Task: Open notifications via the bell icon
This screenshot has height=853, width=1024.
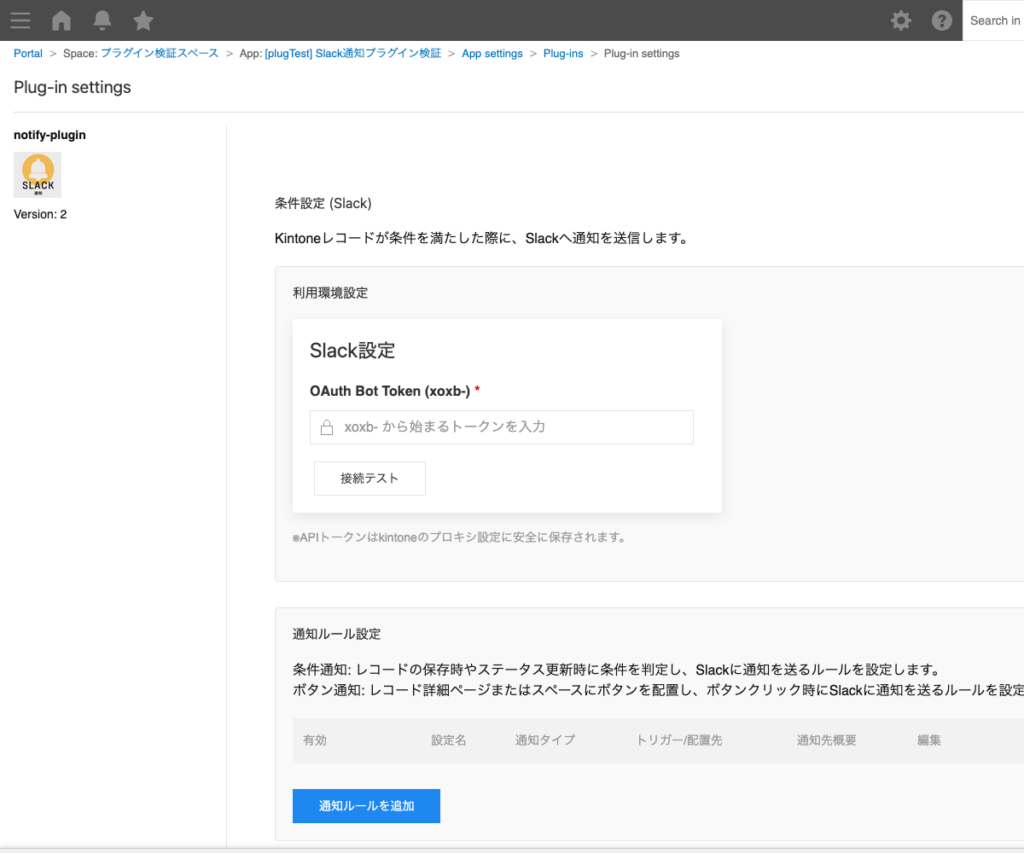Action: 101,20
